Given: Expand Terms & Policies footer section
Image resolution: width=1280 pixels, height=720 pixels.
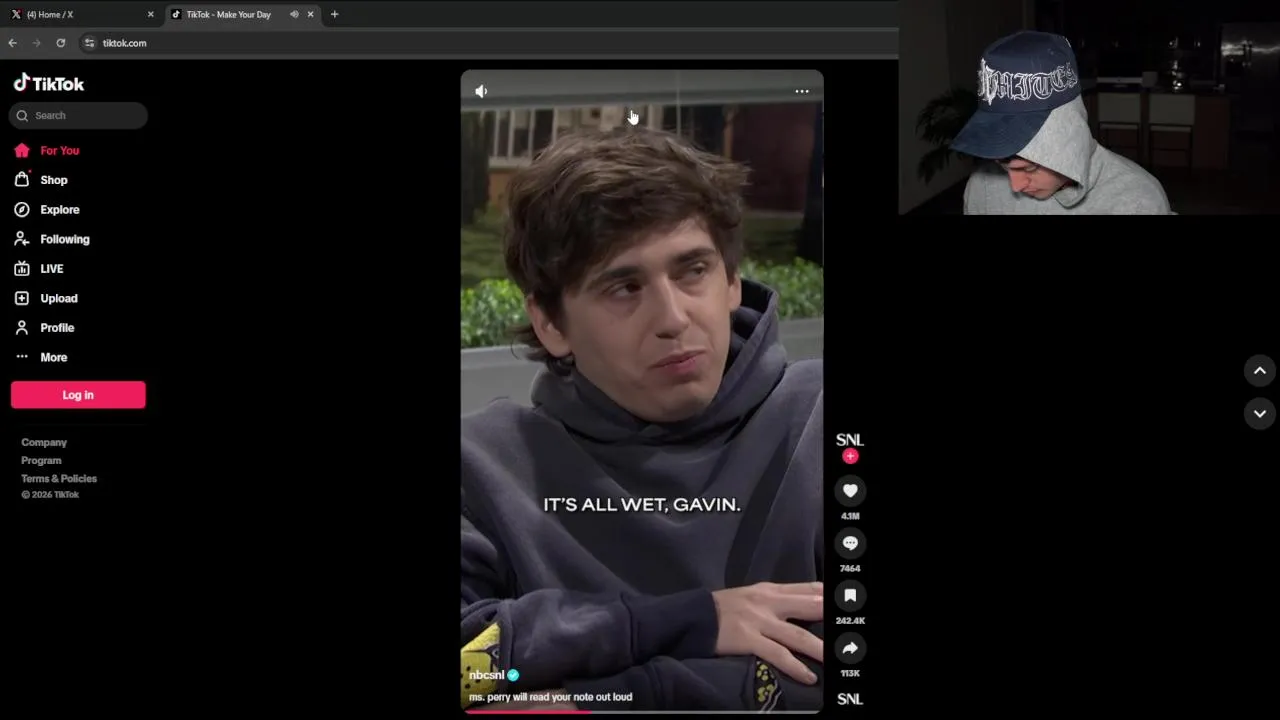Looking at the screenshot, I should tap(59, 478).
